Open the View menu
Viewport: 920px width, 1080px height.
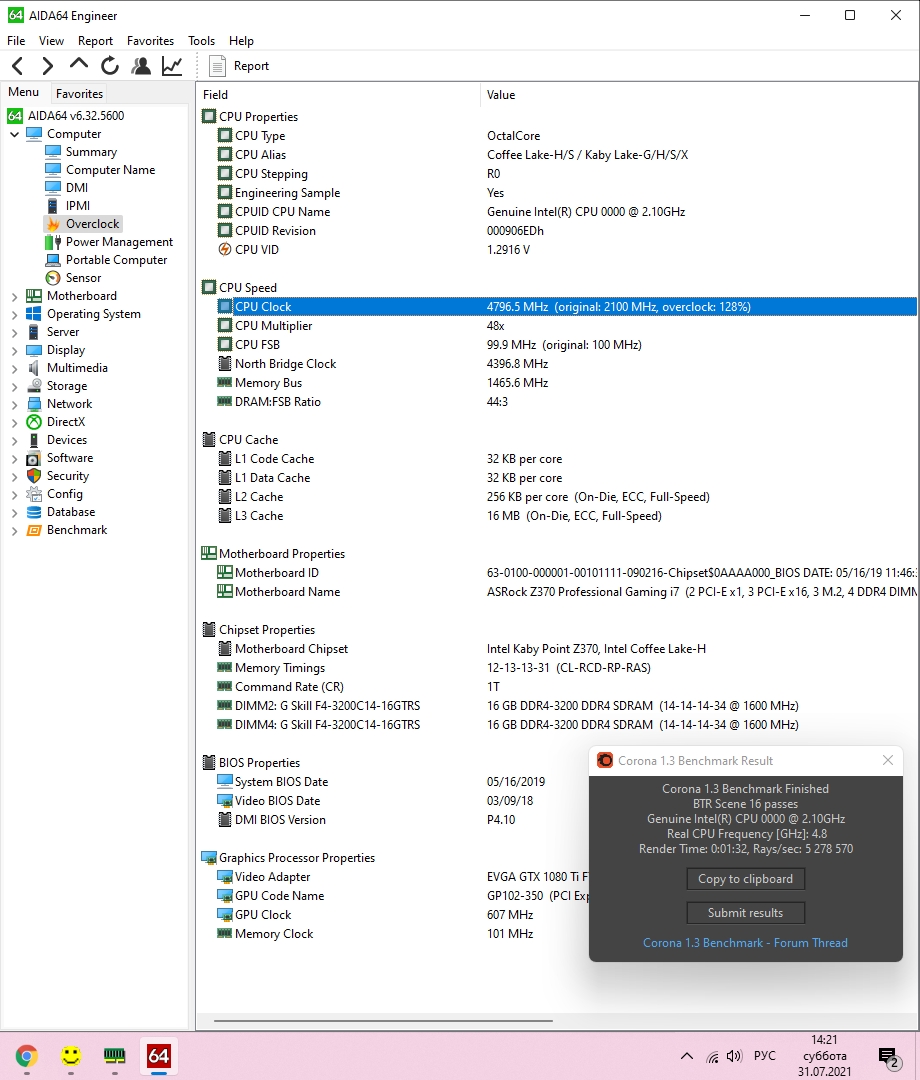coord(51,41)
